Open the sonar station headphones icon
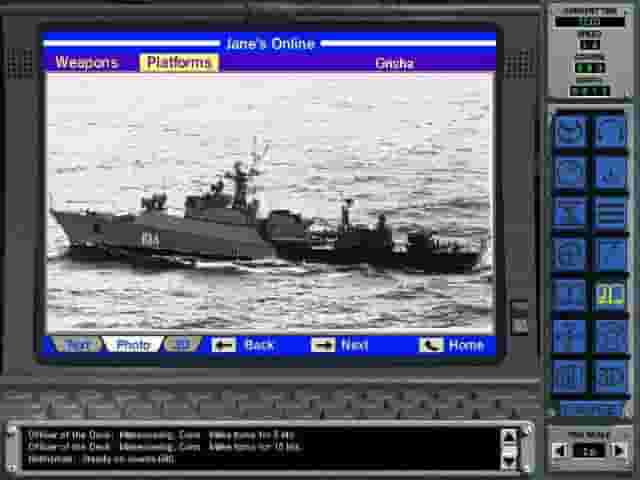Screen dimensions: 640x480 pos(610,132)
